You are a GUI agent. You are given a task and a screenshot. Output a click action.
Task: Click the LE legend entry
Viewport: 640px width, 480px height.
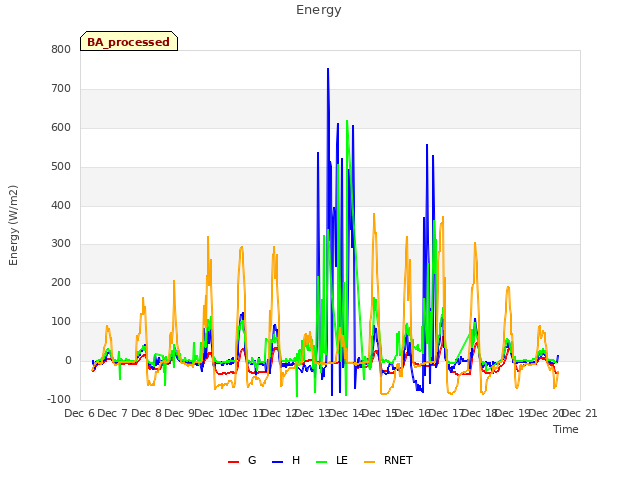[x=332, y=460]
